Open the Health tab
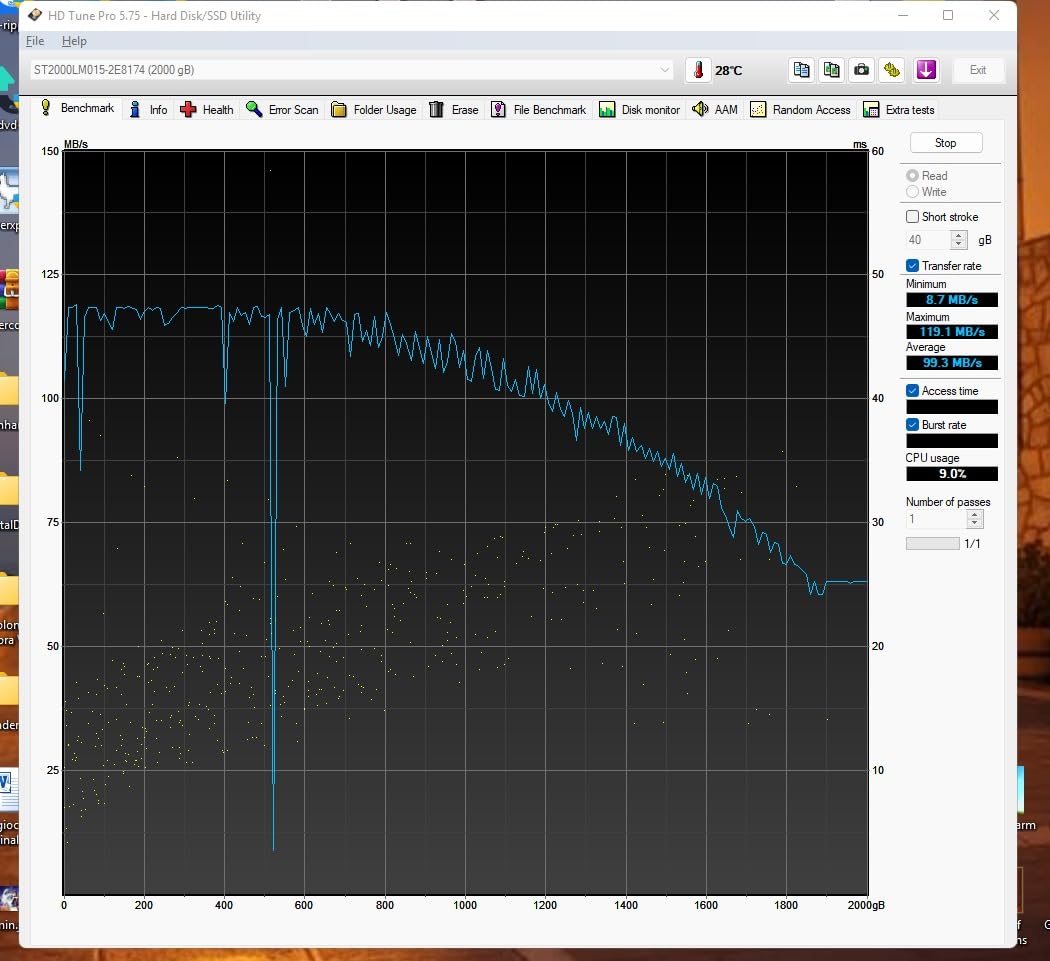Screen dimensions: 1050x961 207,109
